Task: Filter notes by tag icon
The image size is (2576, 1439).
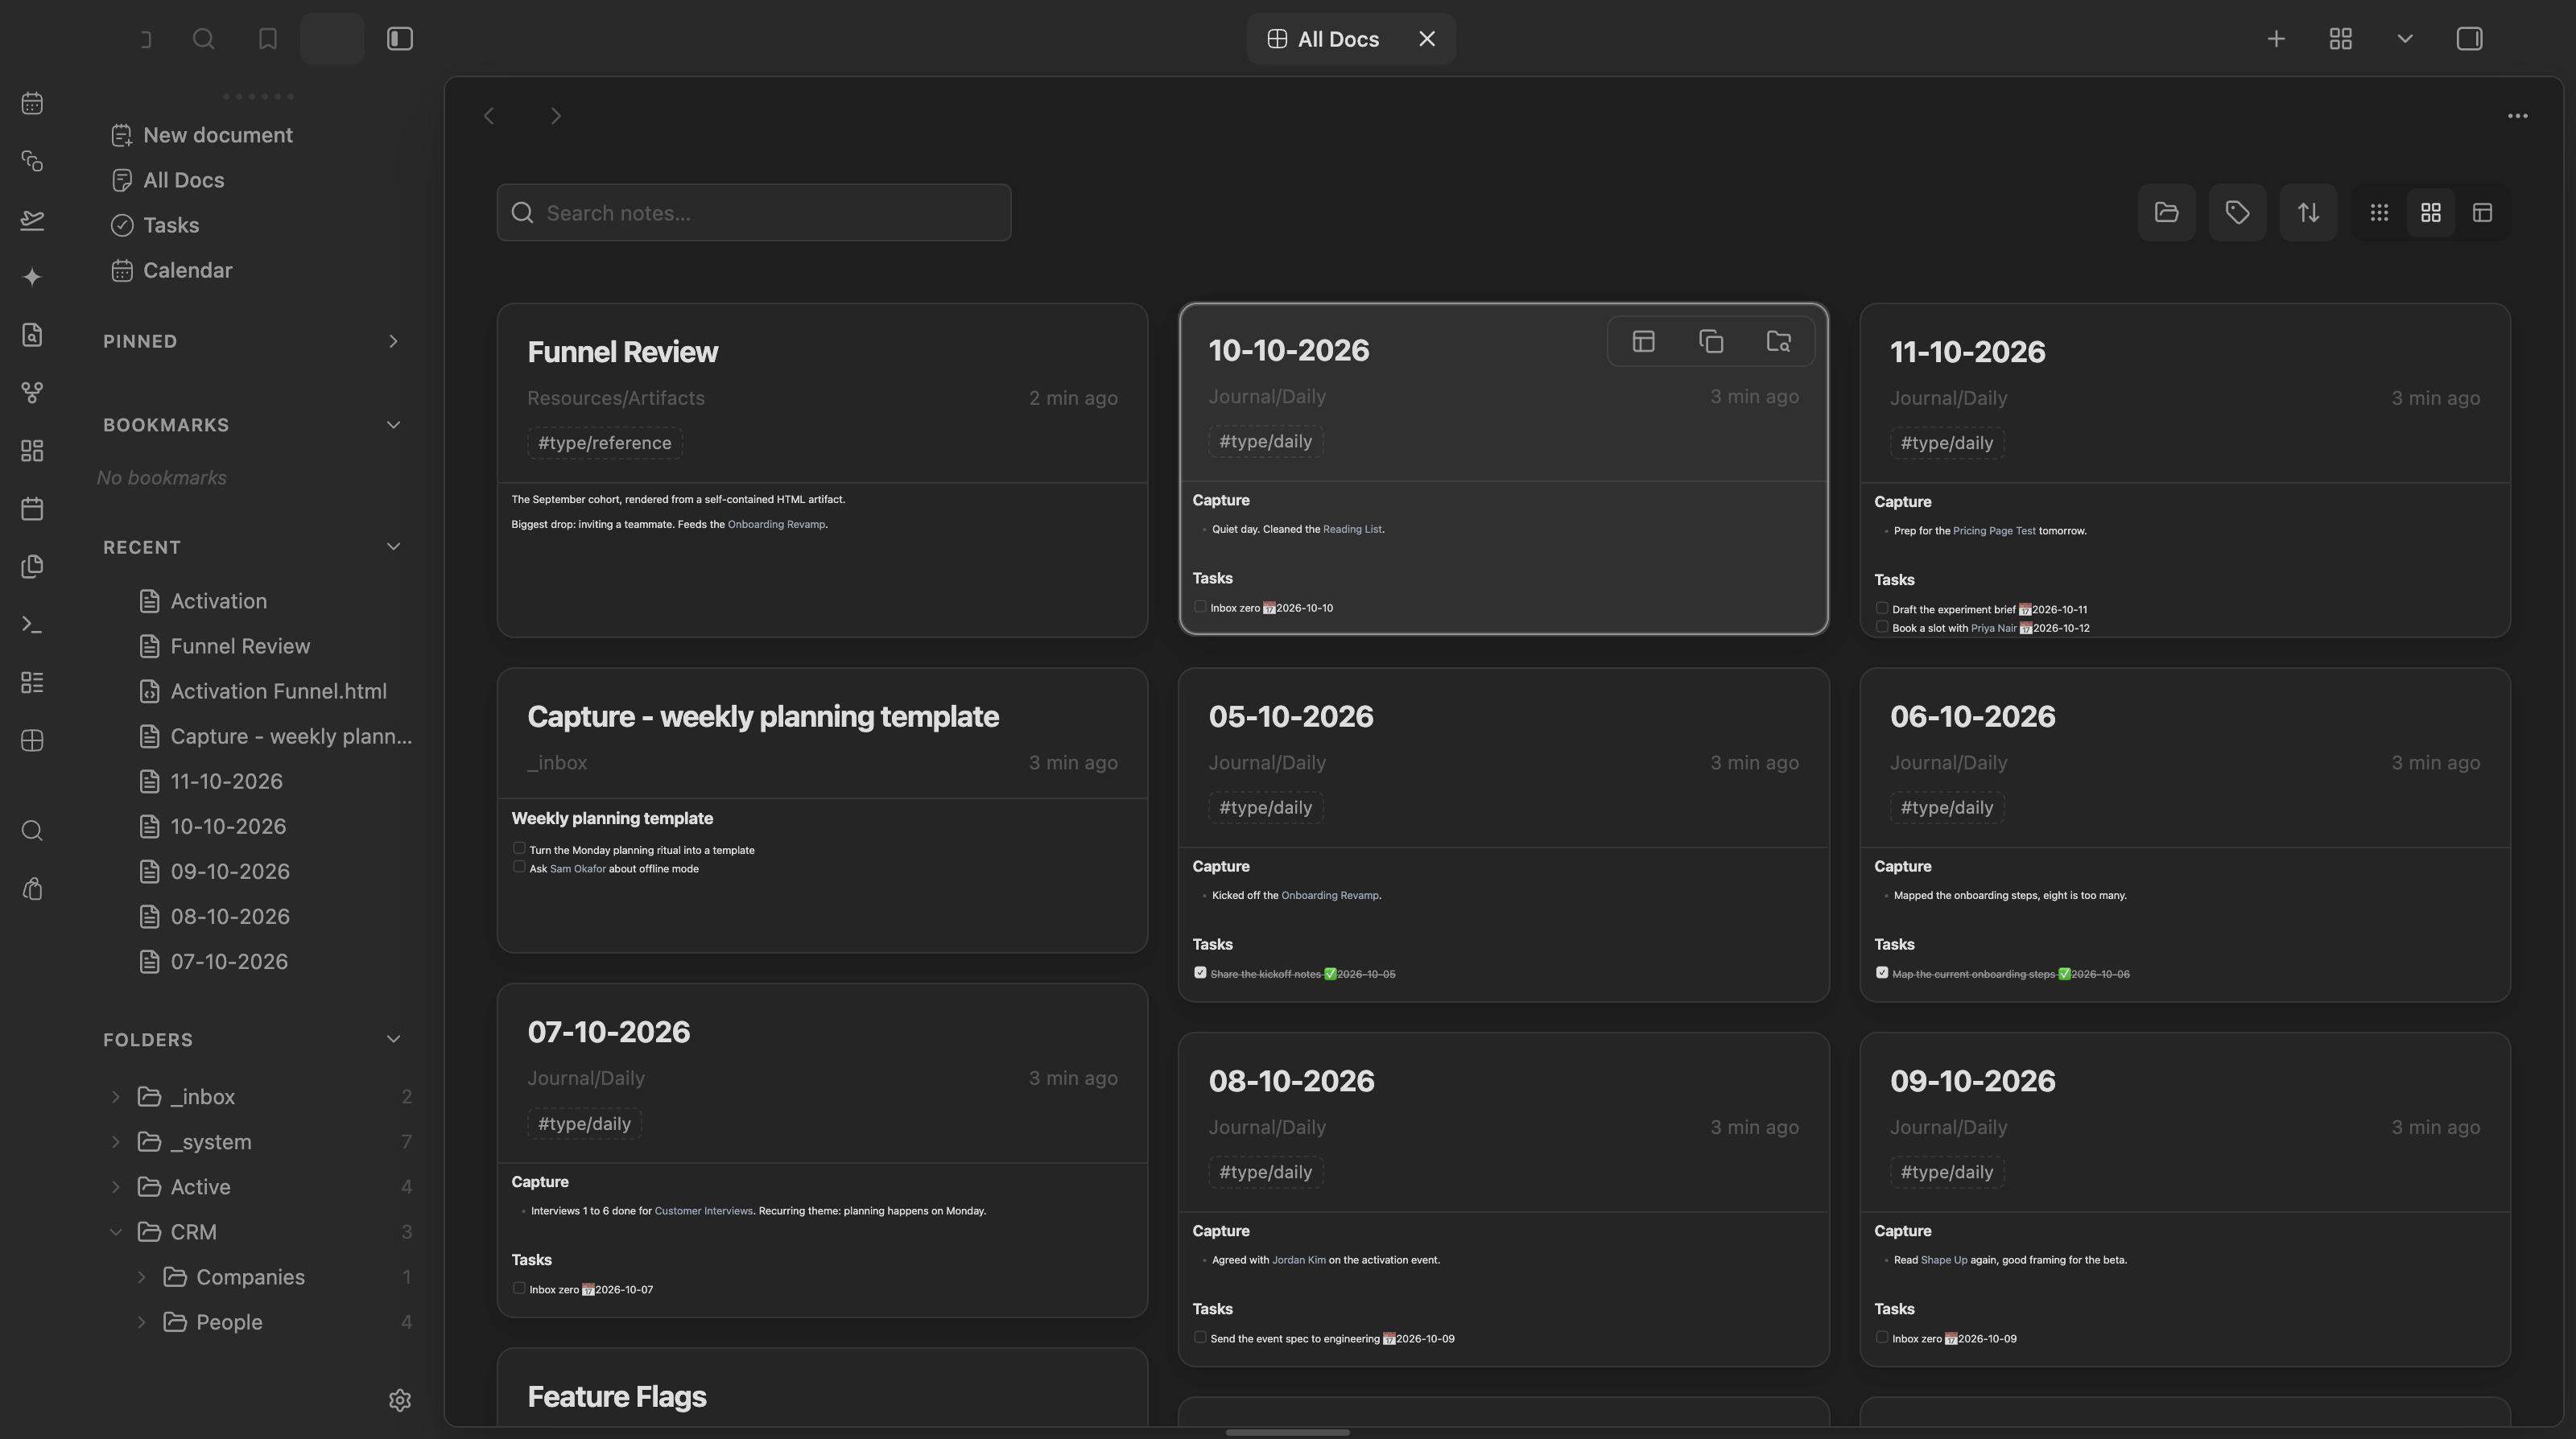Action: 2237,212
